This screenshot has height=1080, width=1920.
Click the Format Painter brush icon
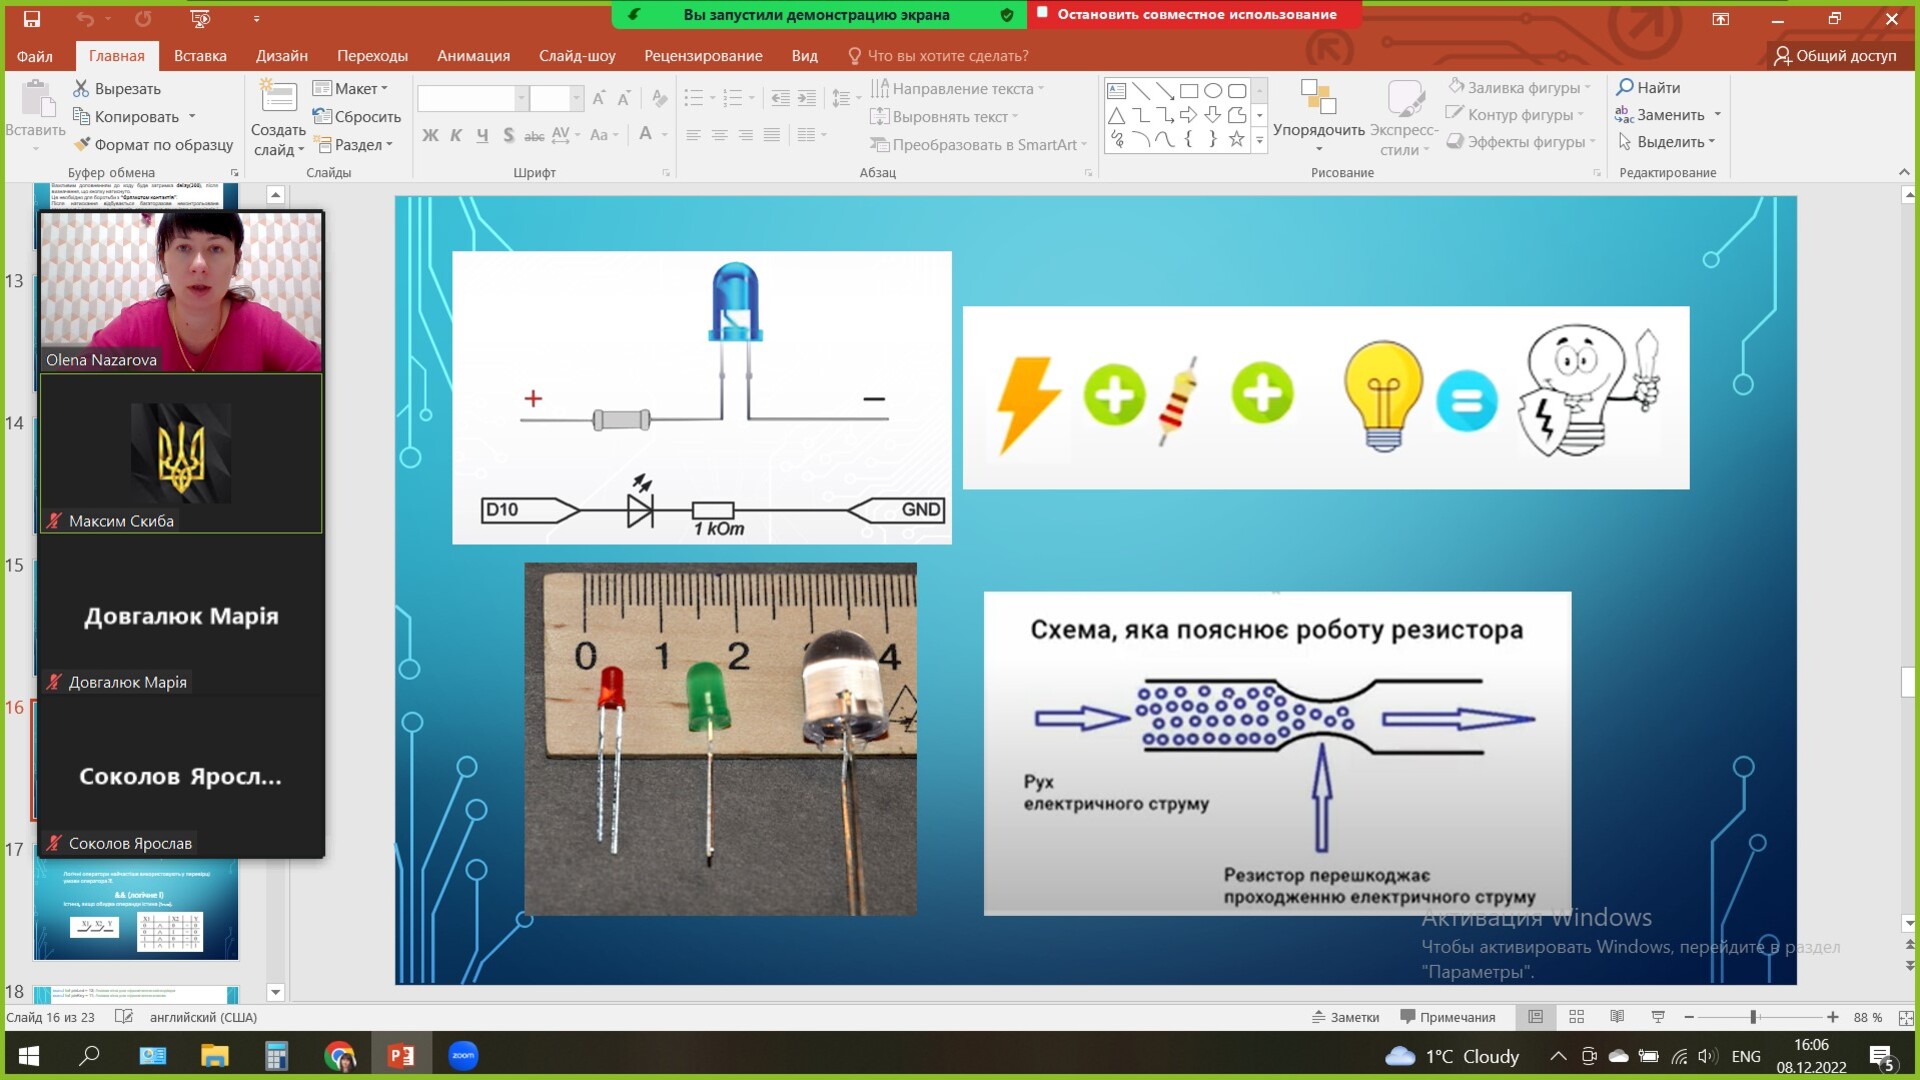pos(83,144)
